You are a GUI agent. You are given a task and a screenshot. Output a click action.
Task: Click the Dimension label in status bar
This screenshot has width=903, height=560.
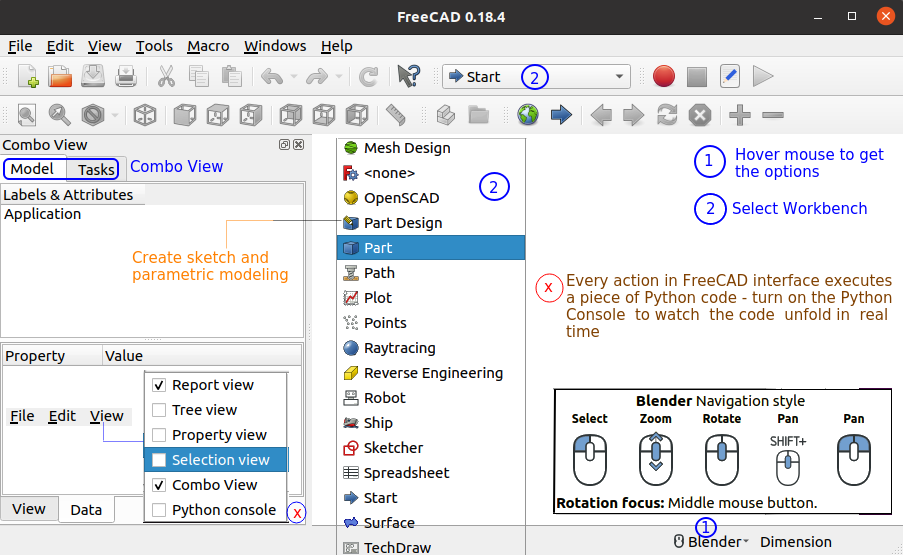pyautogui.click(x=795, y=542)
